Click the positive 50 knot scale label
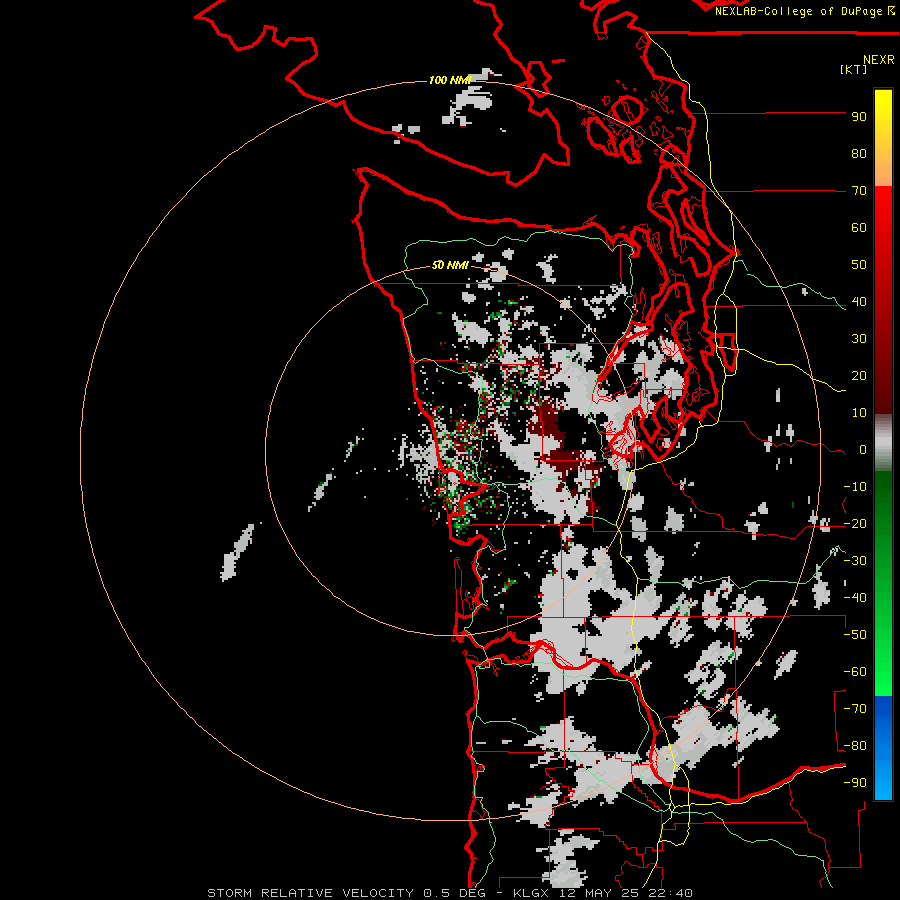 859,265
